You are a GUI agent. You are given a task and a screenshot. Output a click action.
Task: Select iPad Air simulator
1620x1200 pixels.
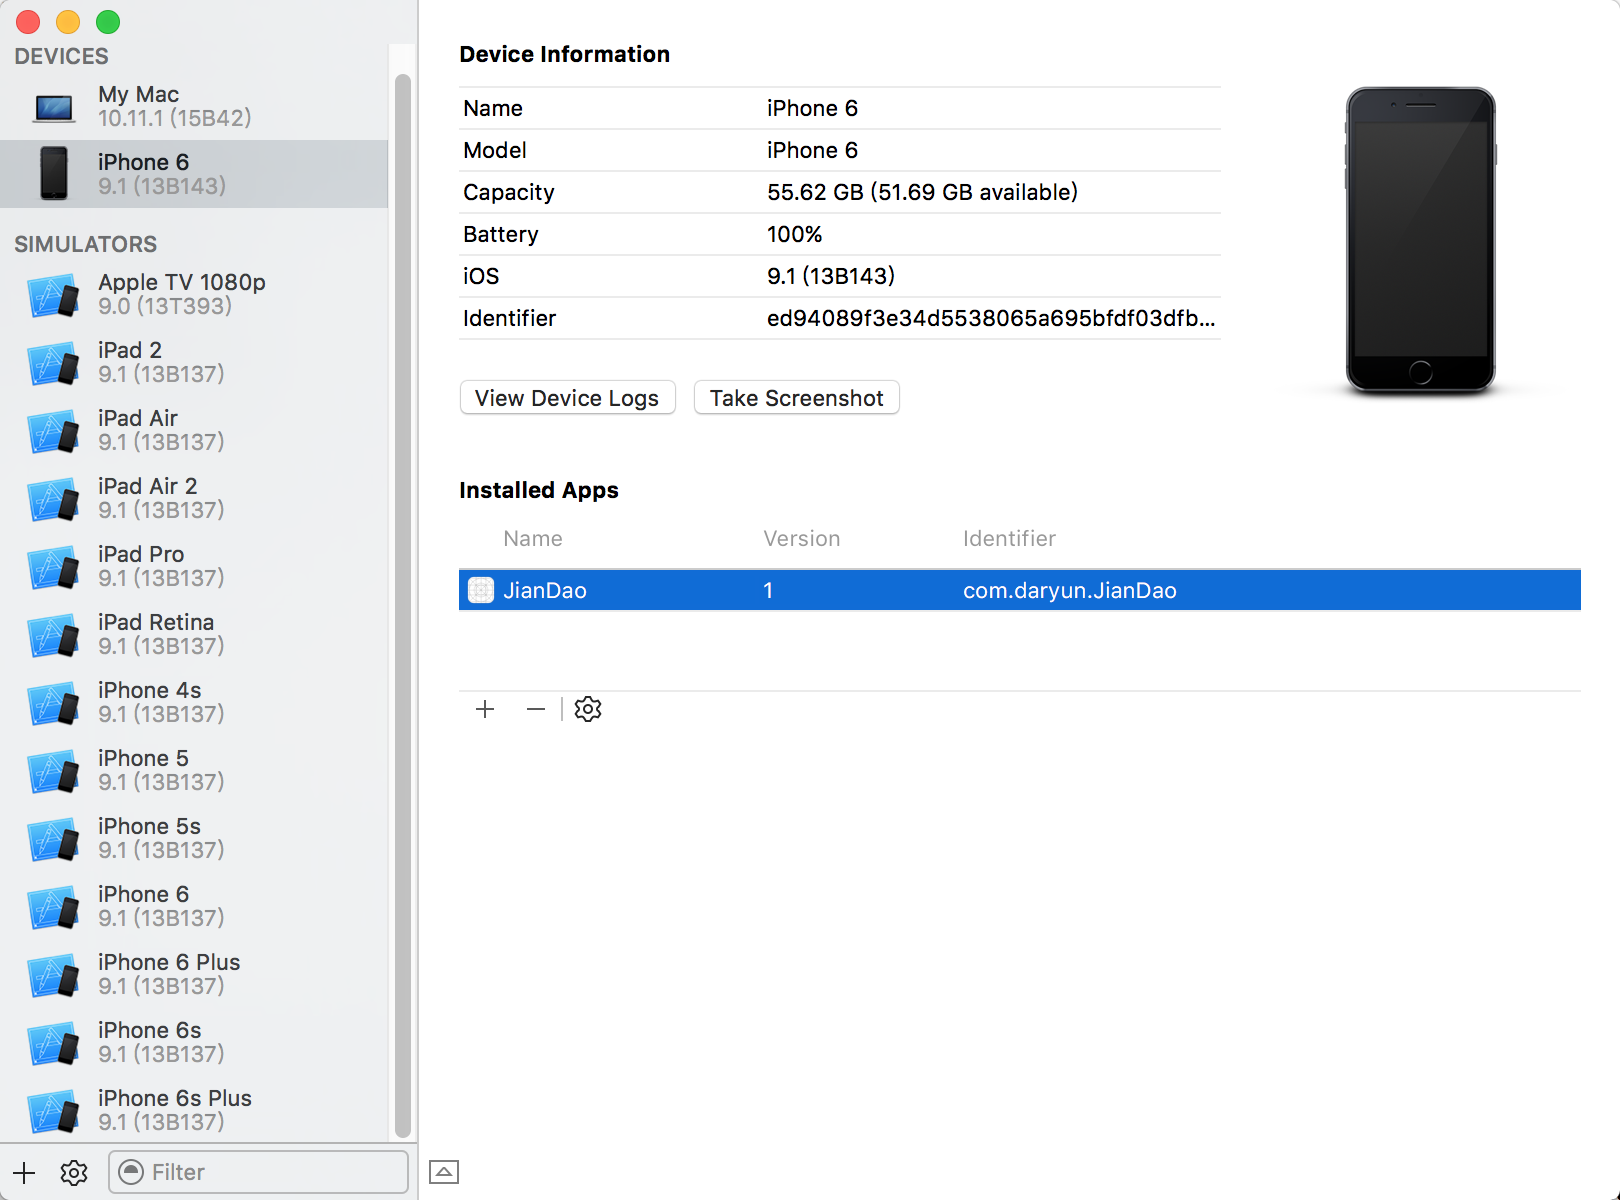(x=194, y=430)
